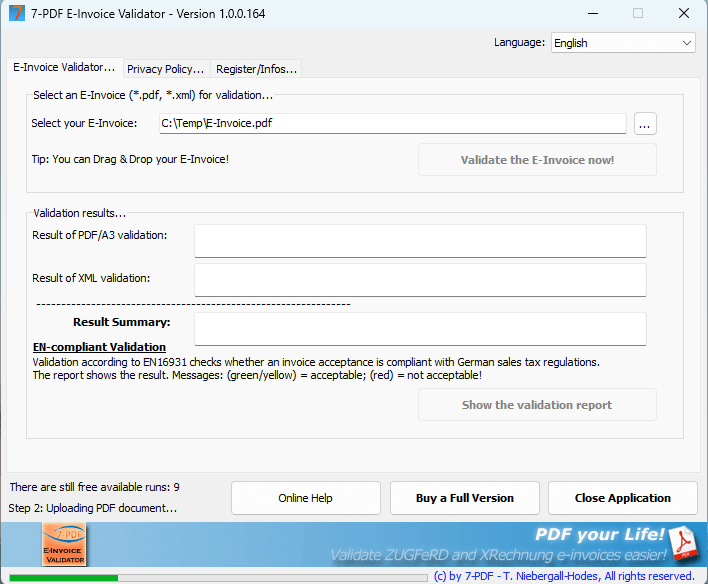
Task: Click "Result Summary:" label
Action: pyautogui.click(x=121, y=322)
